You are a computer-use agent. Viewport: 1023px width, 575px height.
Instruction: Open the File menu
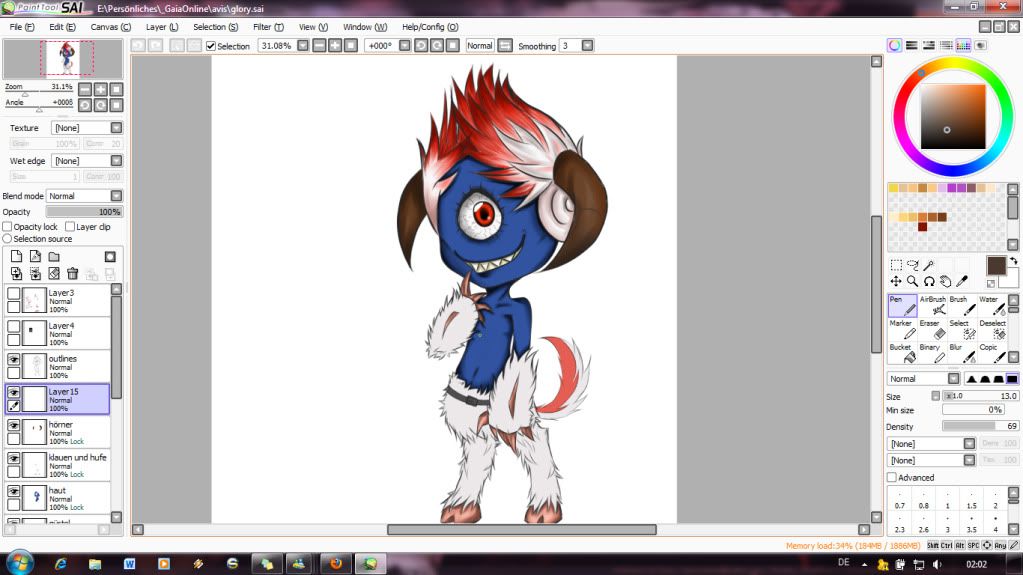pyautogui.click(x=22, y=27)
